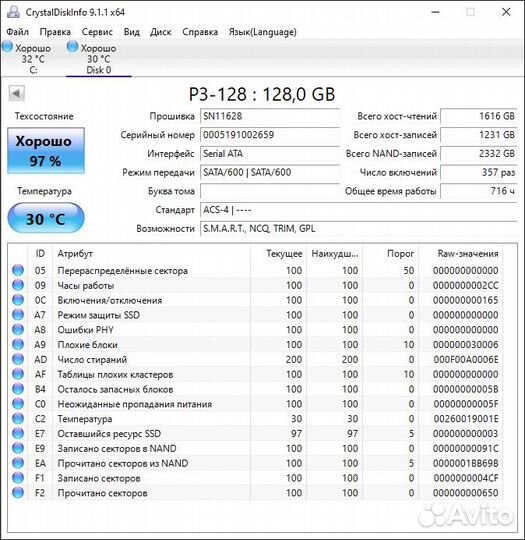Select the Плохие блоки attribute text
The height and width of the screenshot is (540, 525).
tap(88, 345)
